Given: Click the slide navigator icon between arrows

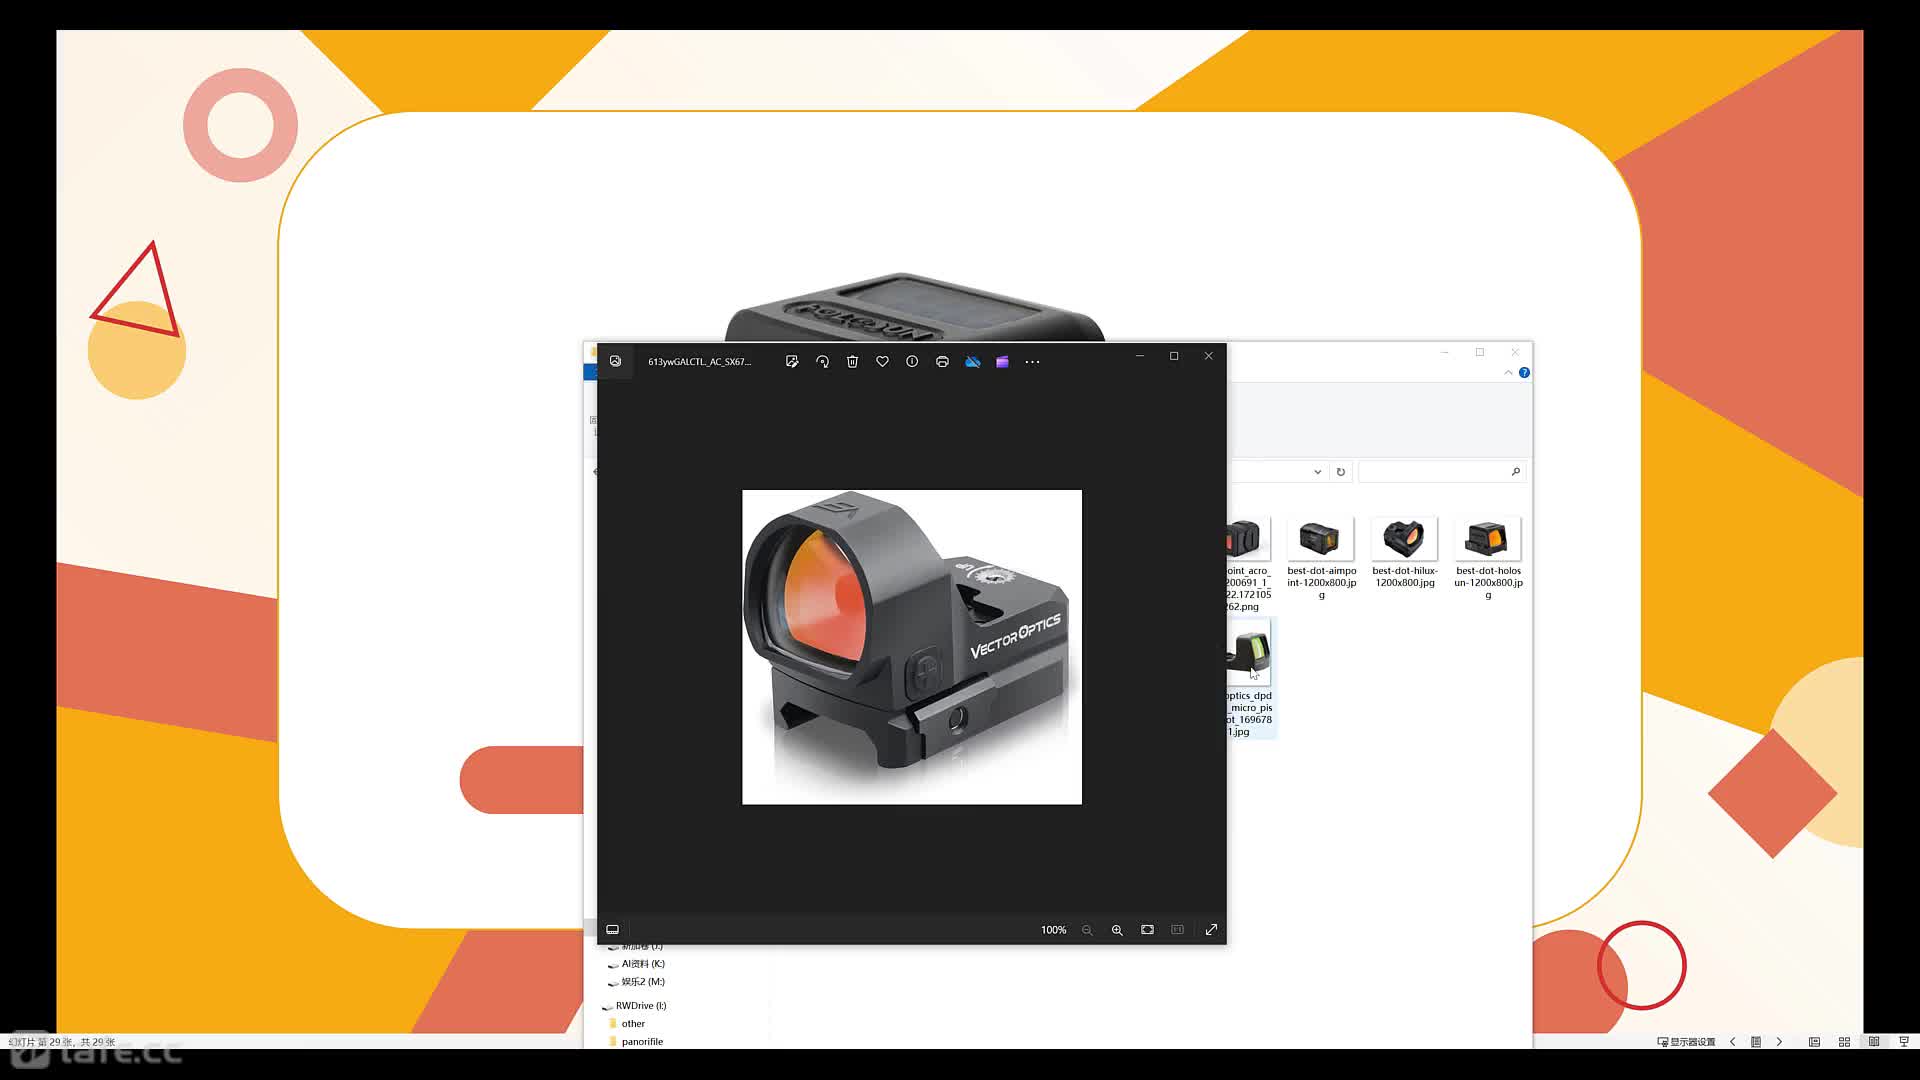Looking at the screenshot, I should pos(1756,1042).
